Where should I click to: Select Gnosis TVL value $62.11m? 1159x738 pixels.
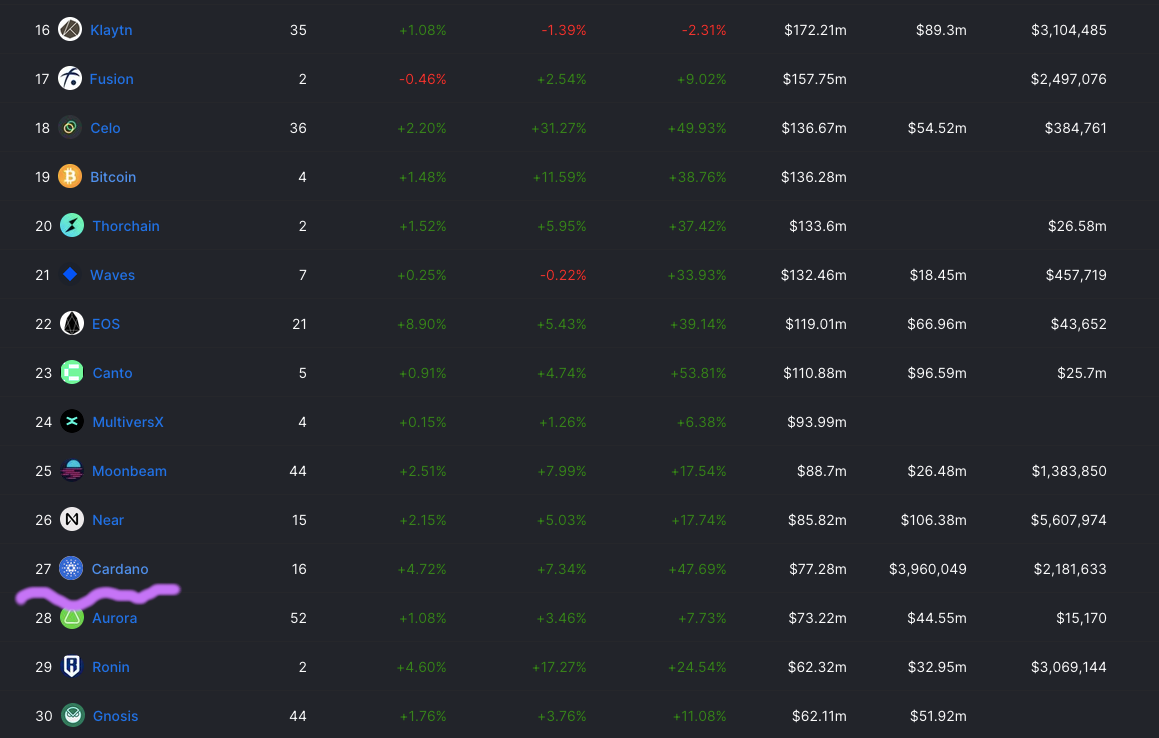[819, 717]
